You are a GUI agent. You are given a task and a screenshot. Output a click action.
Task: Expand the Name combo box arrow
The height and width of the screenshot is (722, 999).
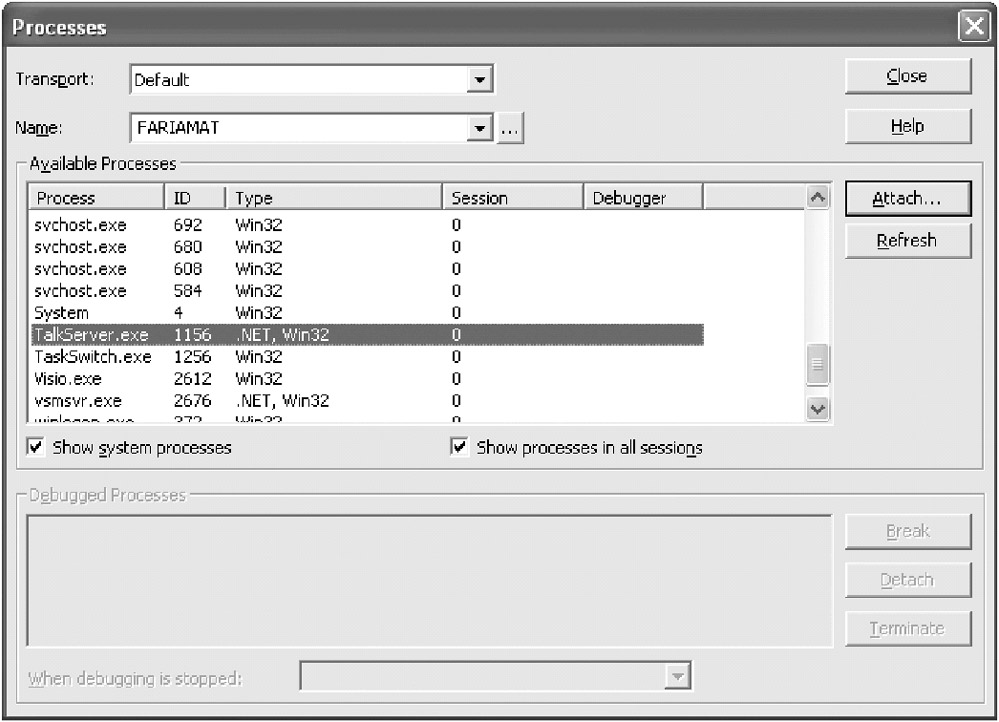point(481,129)
